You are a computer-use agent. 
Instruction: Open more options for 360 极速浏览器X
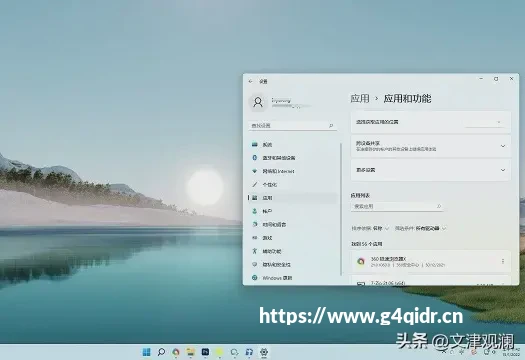pos(503,261)
